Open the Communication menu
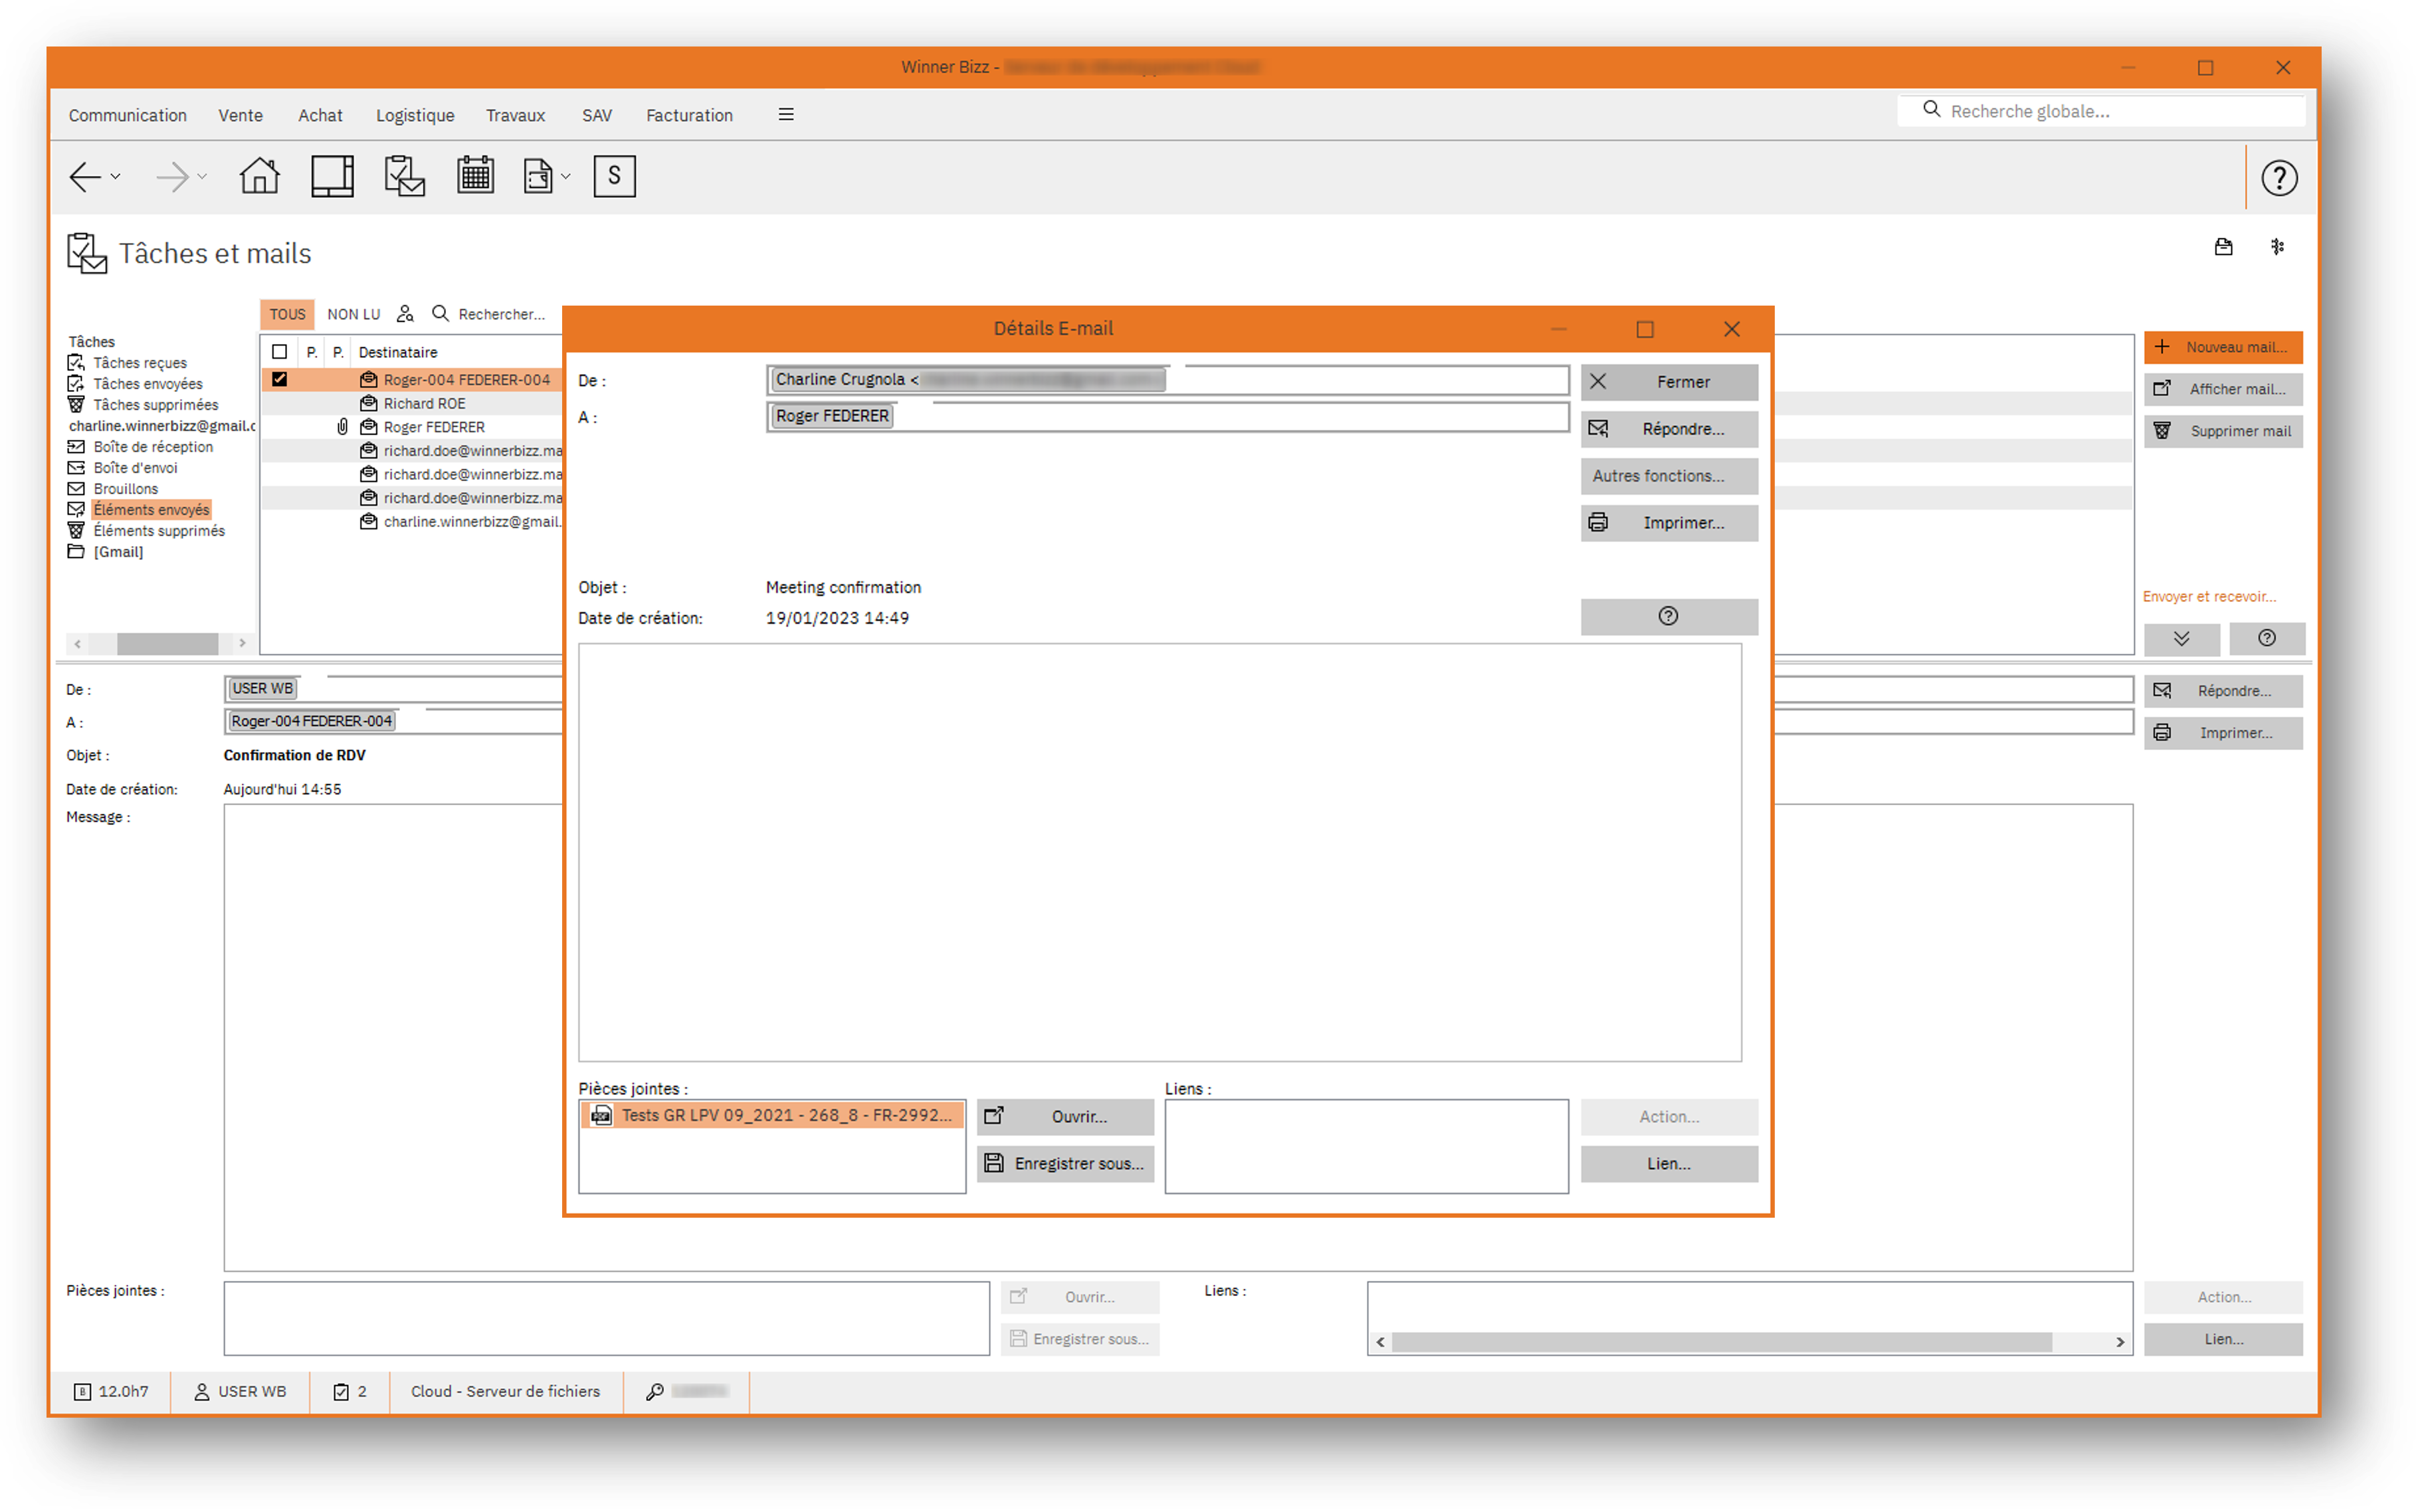 tap(127, 115)
